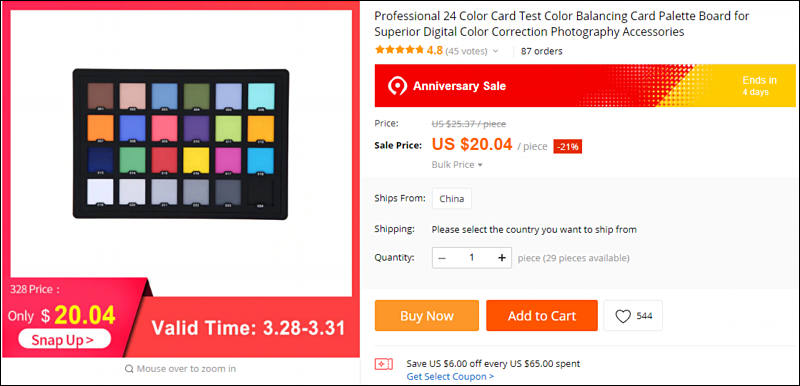Image resolution: width=800 pixels, height=386 pixels.
Task: Click the quantity input field
Action: coord(472,258)
